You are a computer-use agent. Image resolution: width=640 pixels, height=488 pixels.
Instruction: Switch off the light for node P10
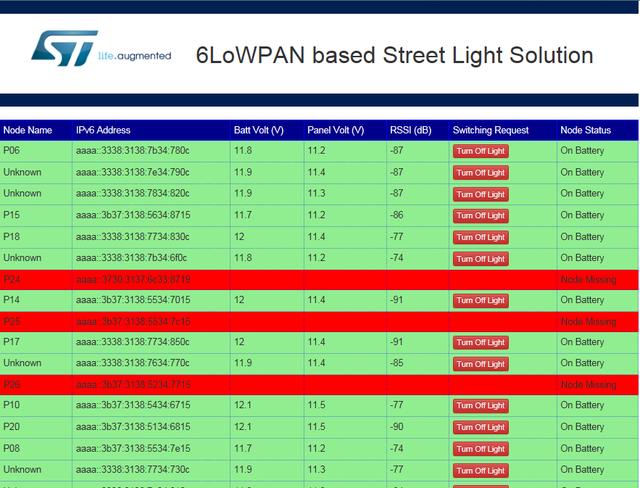pos(481,405)
